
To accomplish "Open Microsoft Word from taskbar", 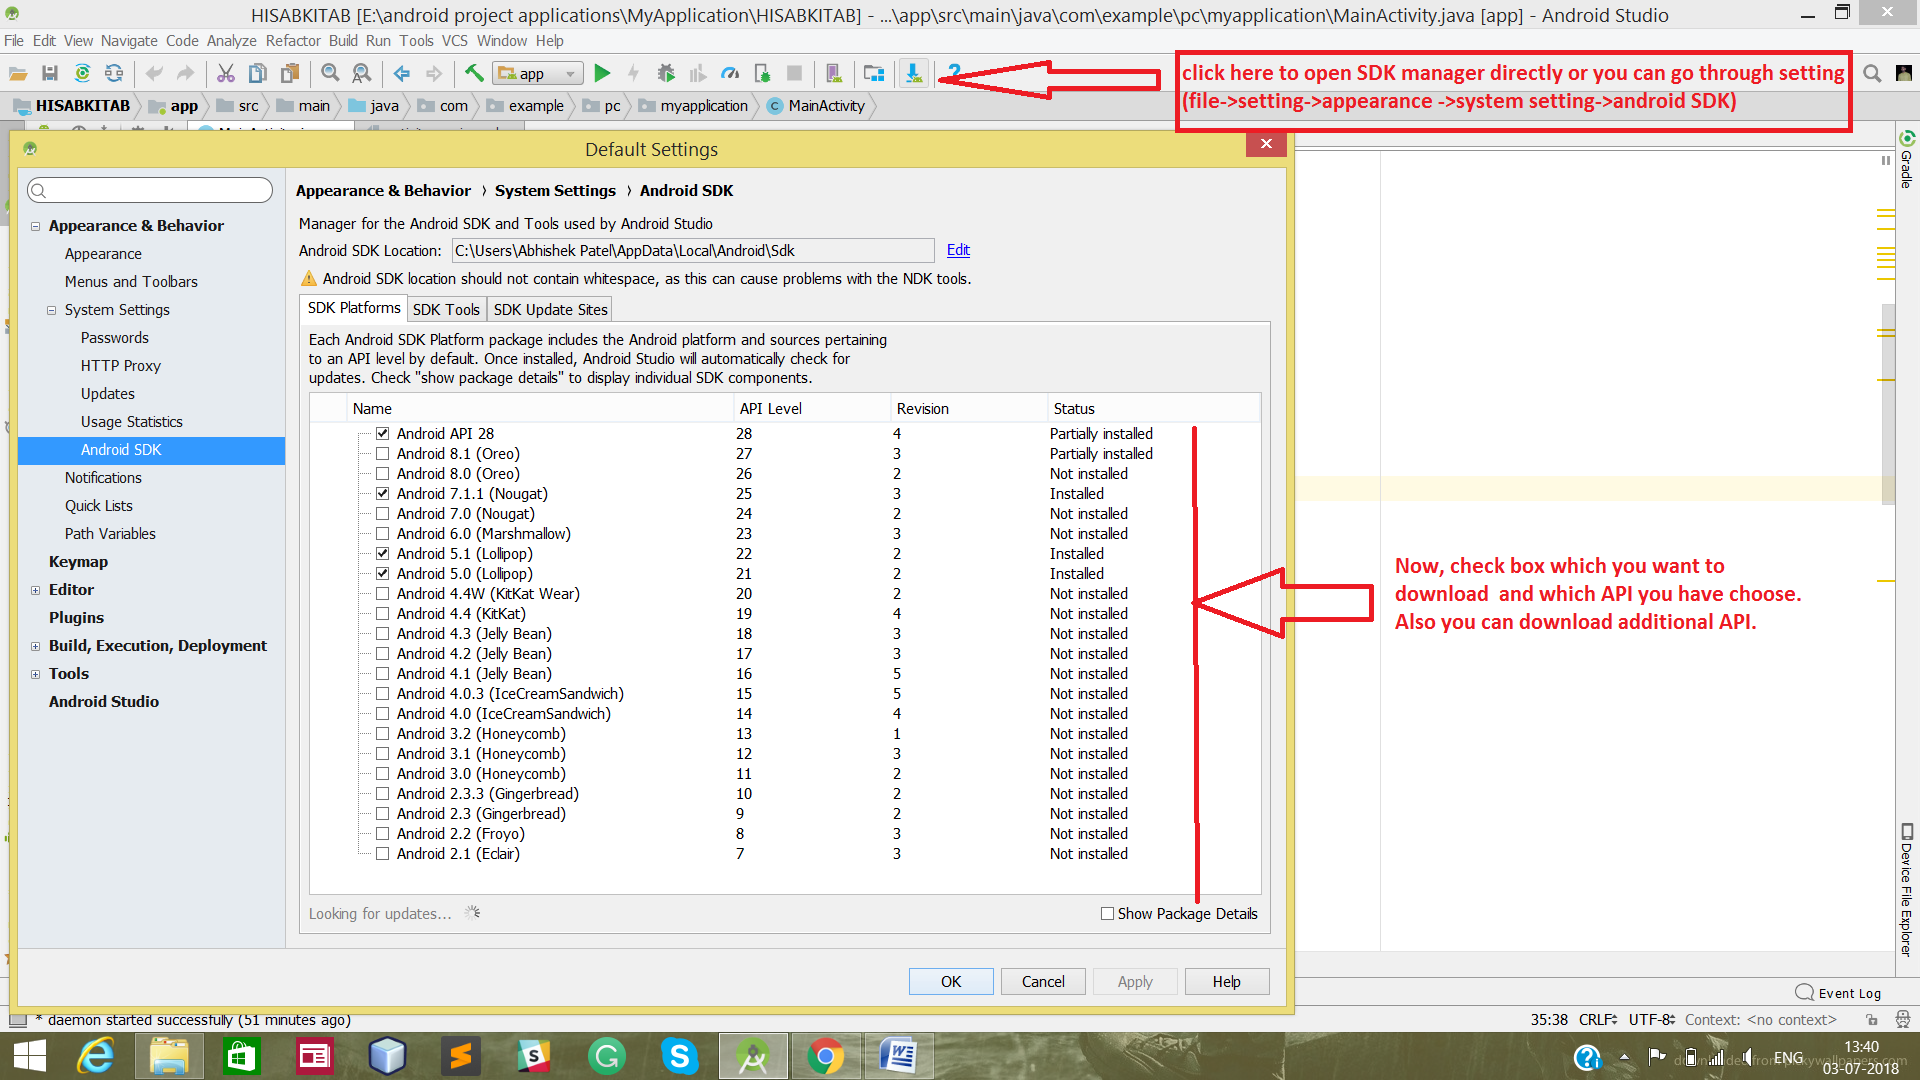I will coord(898,1056).
